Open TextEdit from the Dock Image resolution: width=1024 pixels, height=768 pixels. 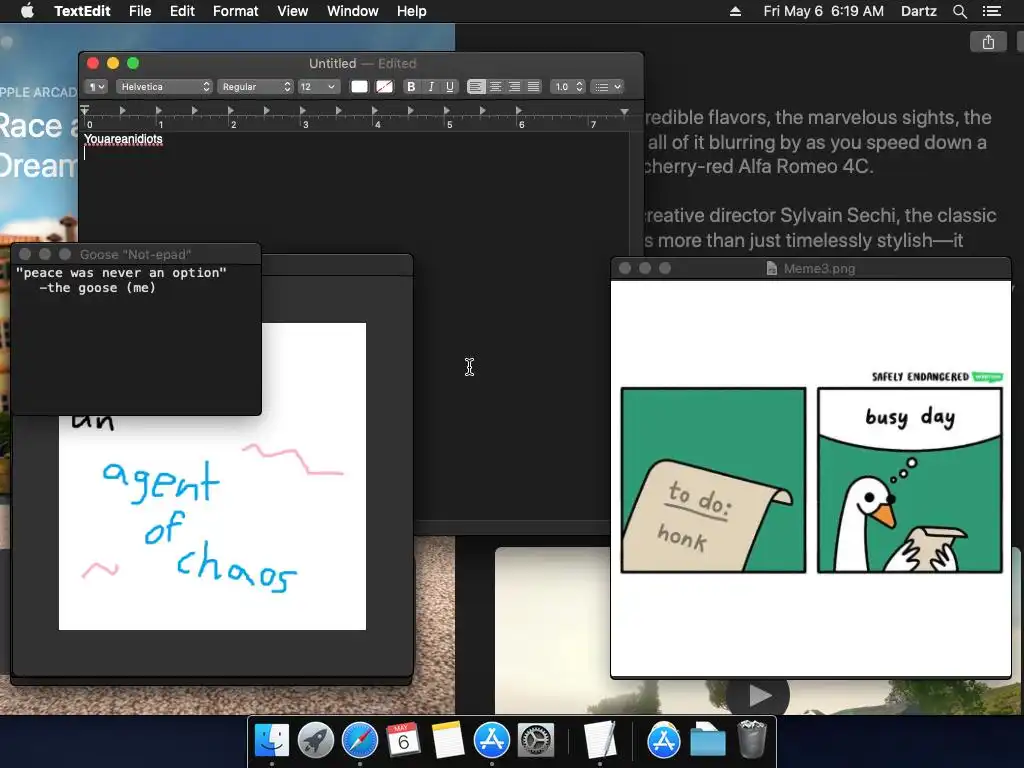pos(600,741)
